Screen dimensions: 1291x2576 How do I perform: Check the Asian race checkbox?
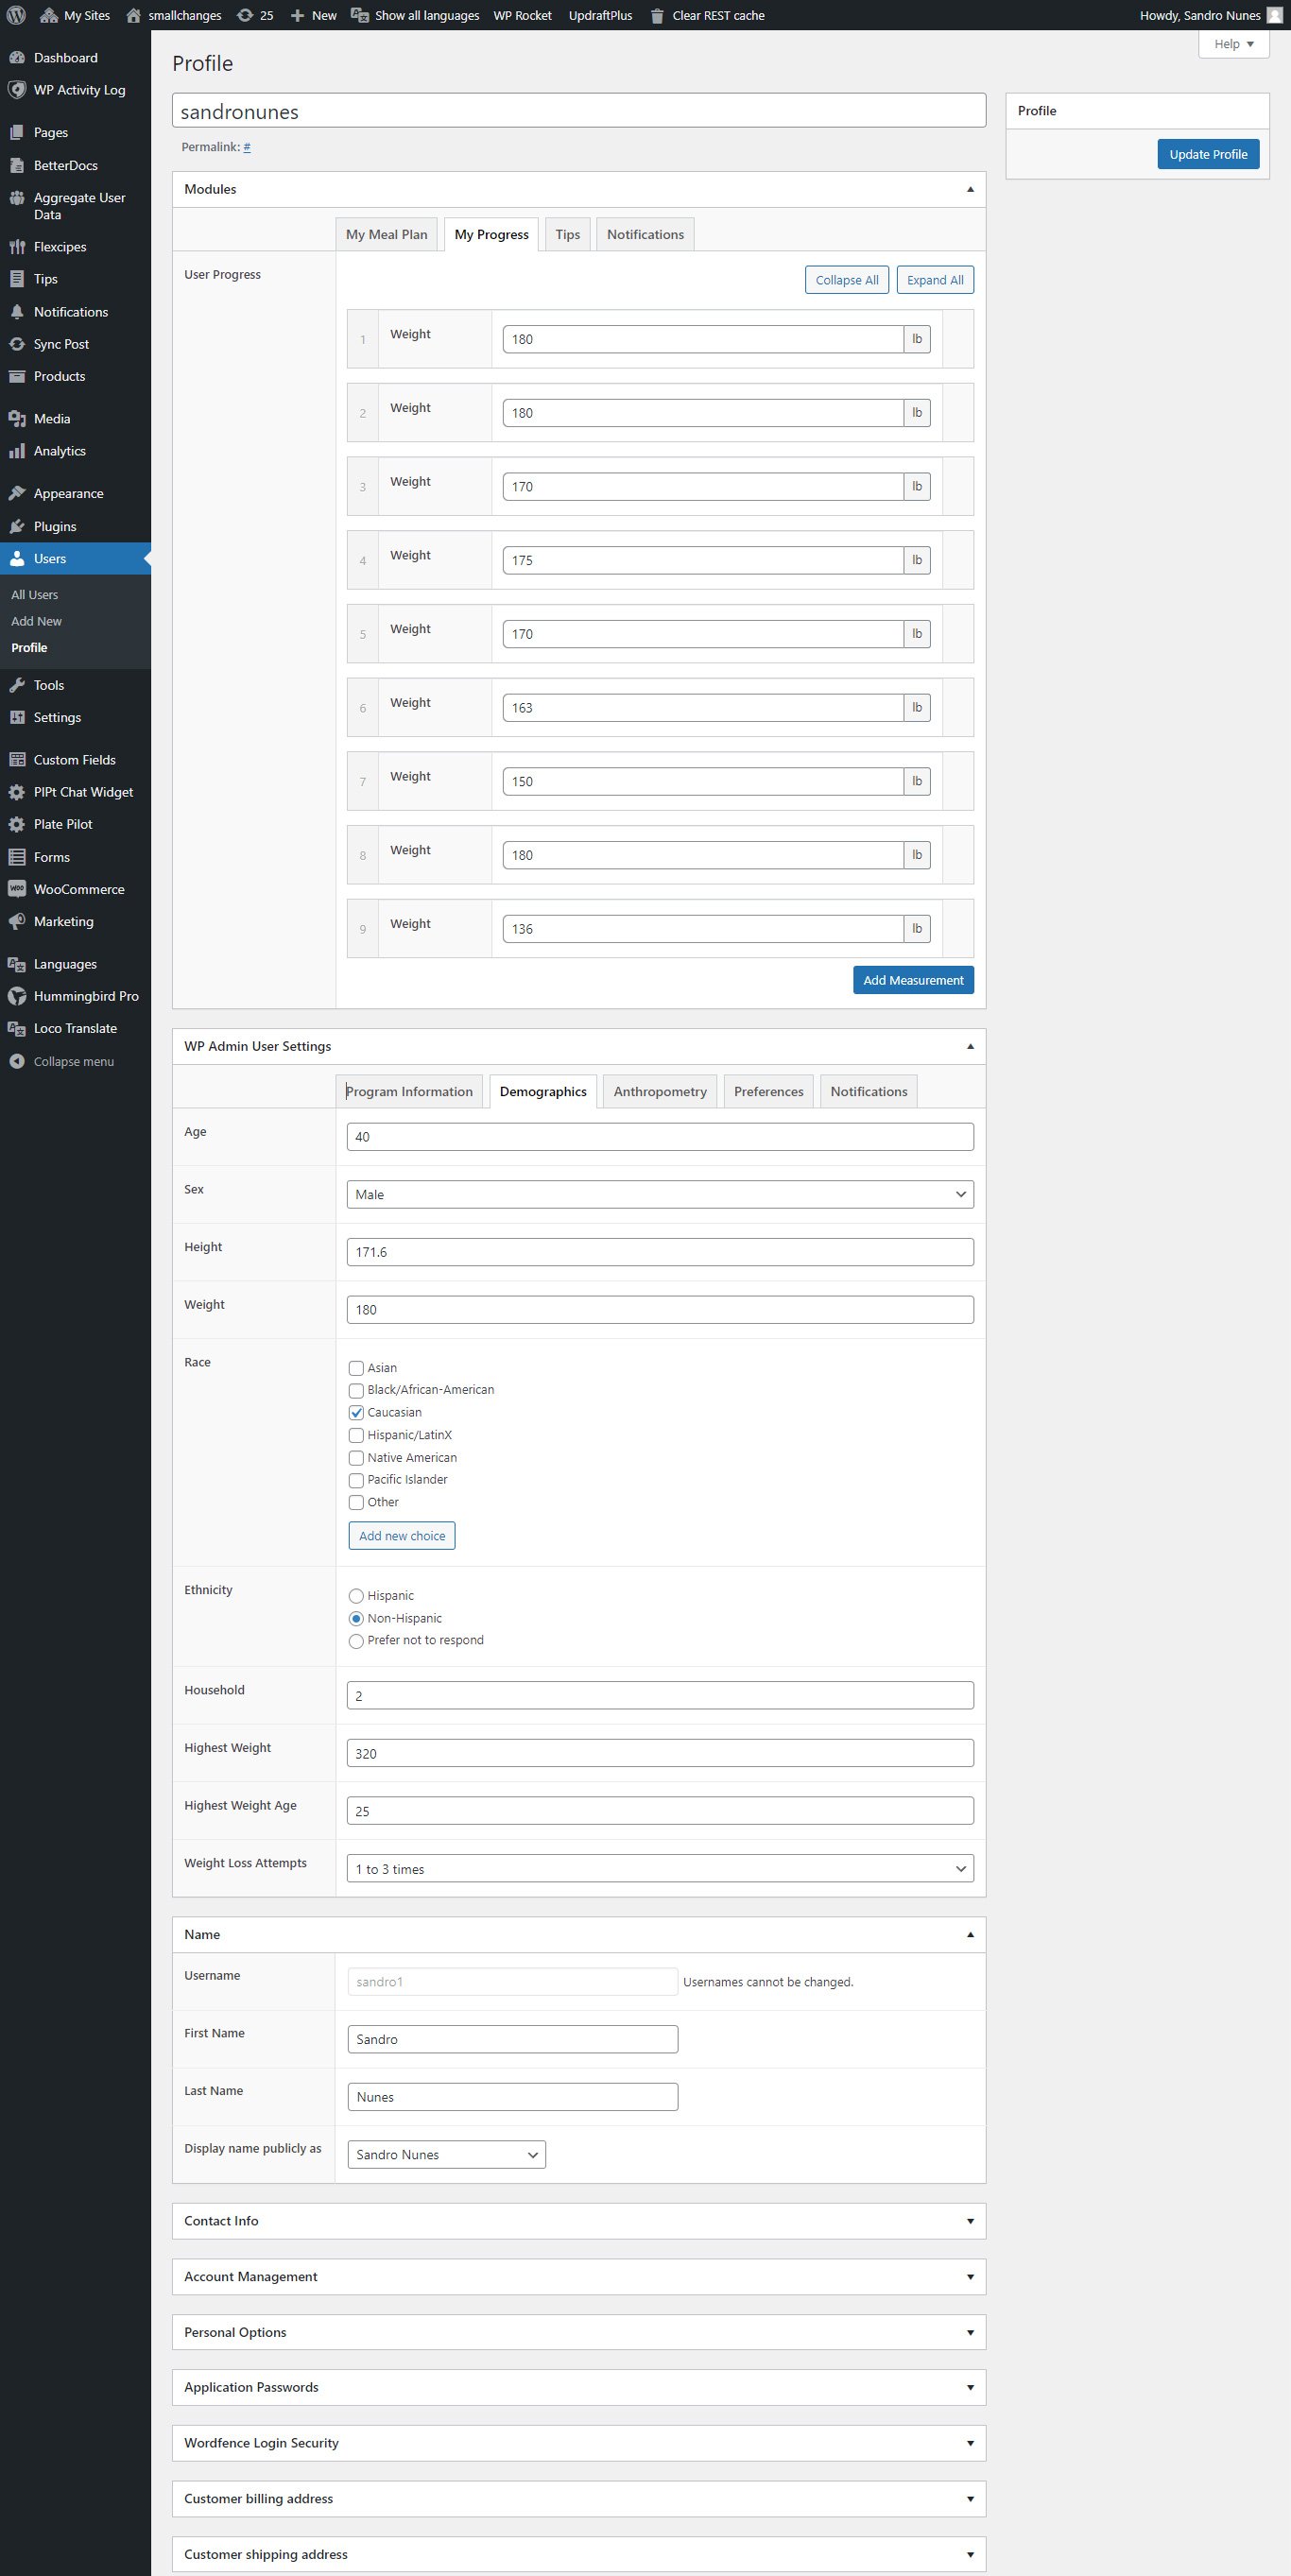pos(356,1368)
